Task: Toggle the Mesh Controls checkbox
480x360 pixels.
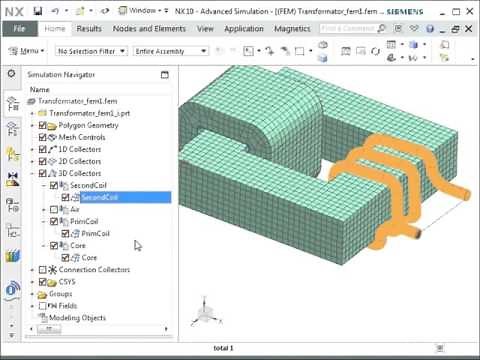Action: coord(42,137)
